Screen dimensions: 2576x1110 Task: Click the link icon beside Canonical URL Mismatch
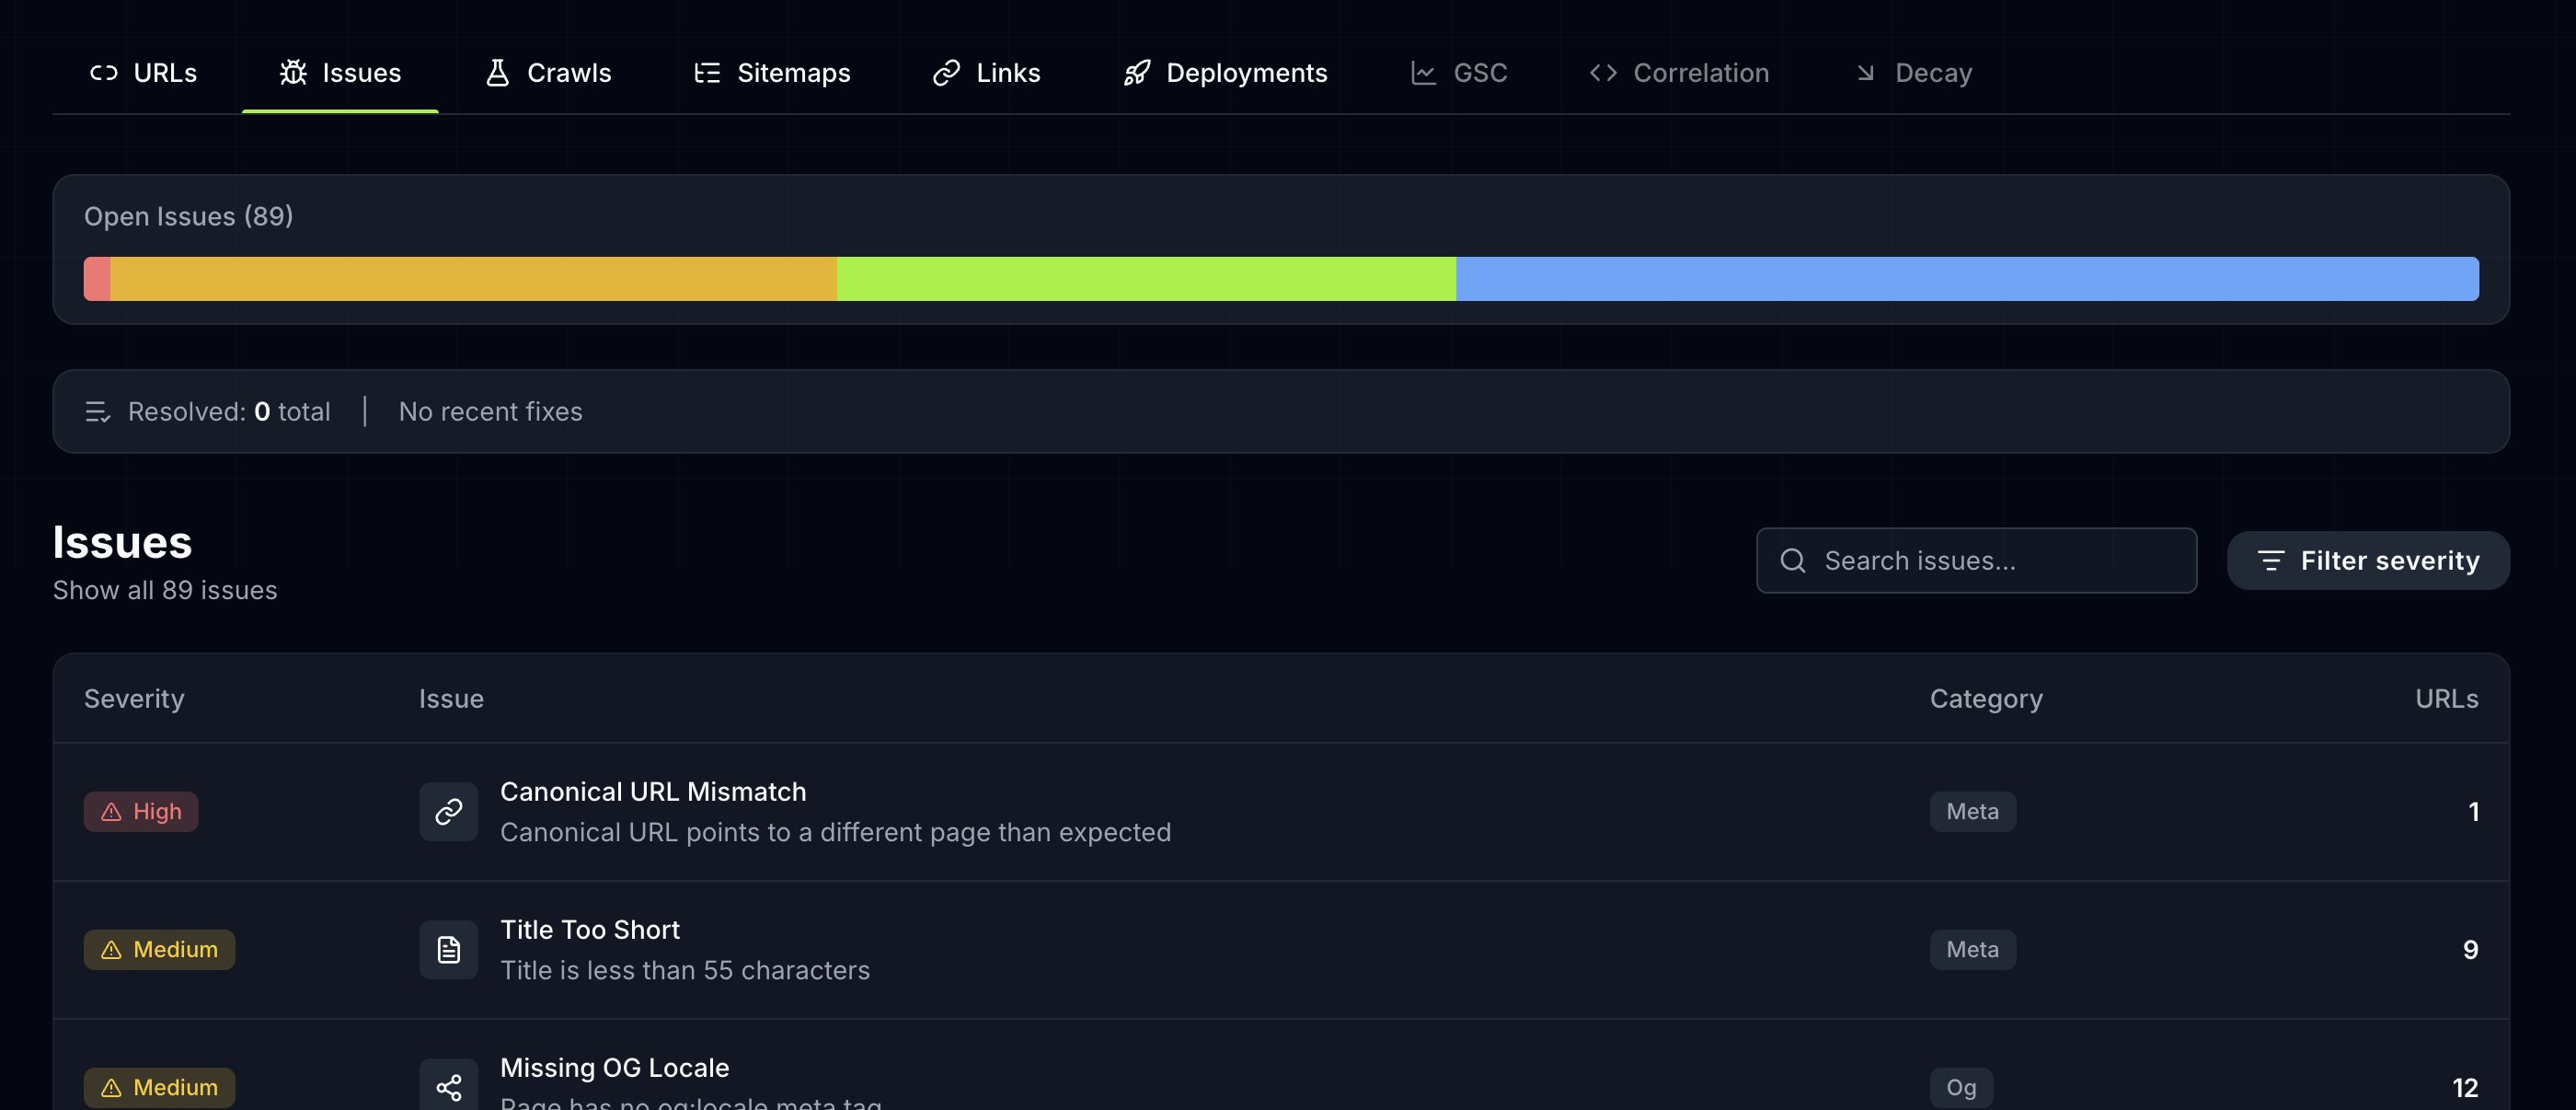click(448, 811)
